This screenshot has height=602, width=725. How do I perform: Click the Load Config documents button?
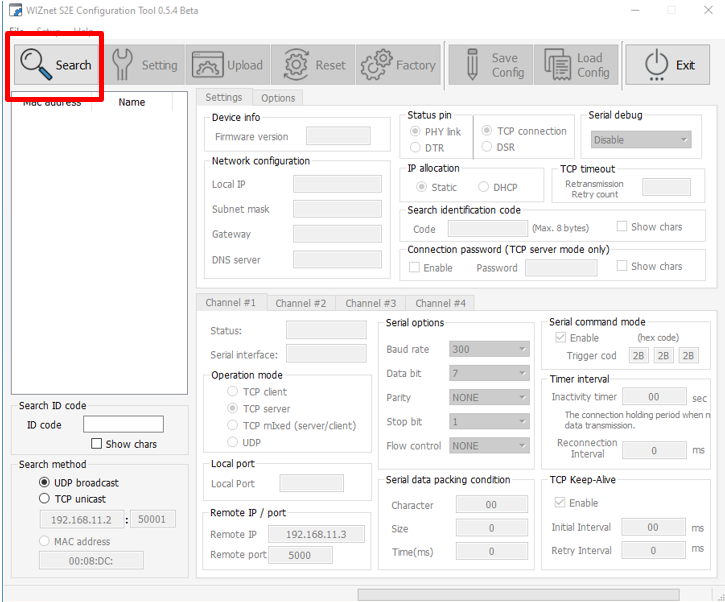(576, 65)
